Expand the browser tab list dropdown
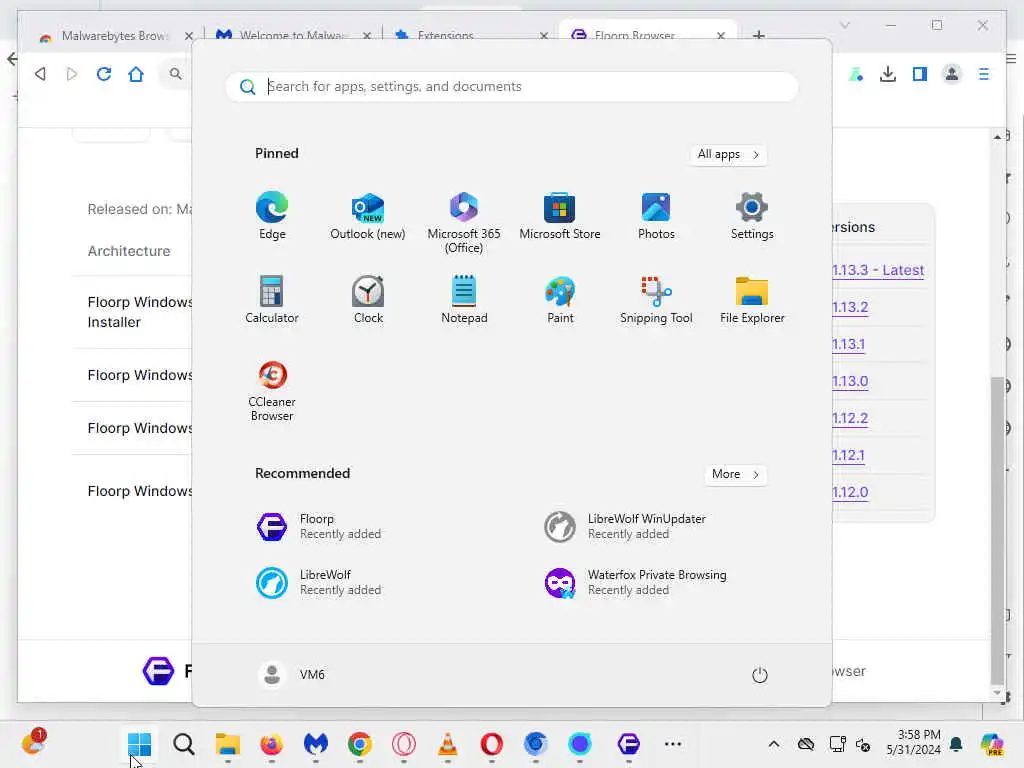1024x768 pixels. click(844, 25)
